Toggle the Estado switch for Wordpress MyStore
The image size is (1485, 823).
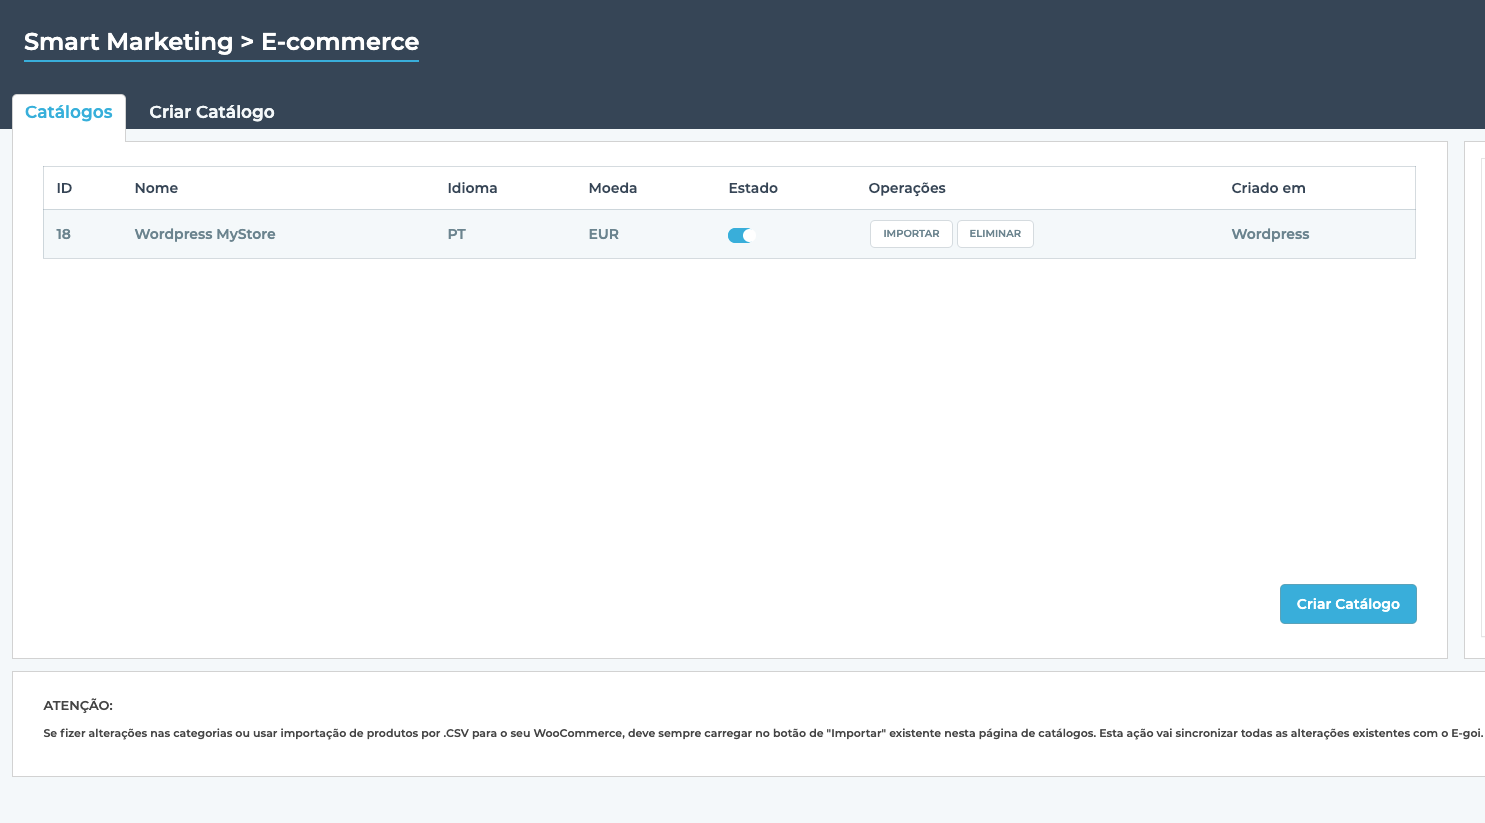[x=739, y=235]
